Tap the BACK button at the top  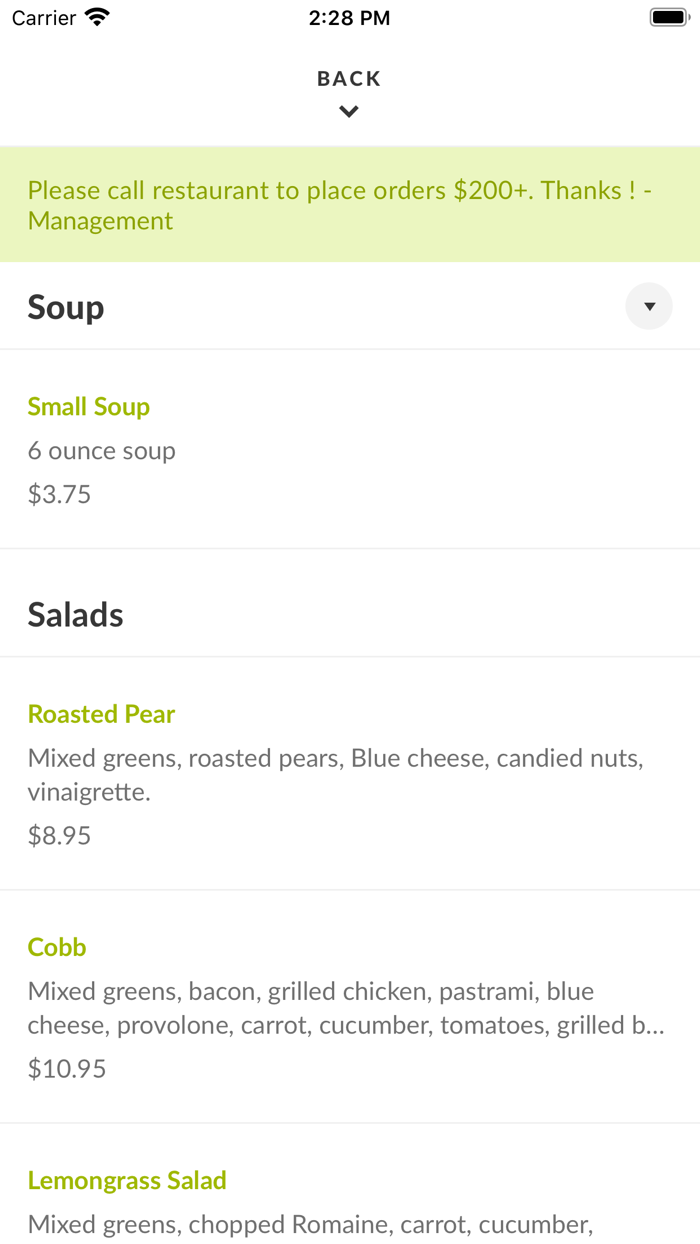[x=348, y=78]
